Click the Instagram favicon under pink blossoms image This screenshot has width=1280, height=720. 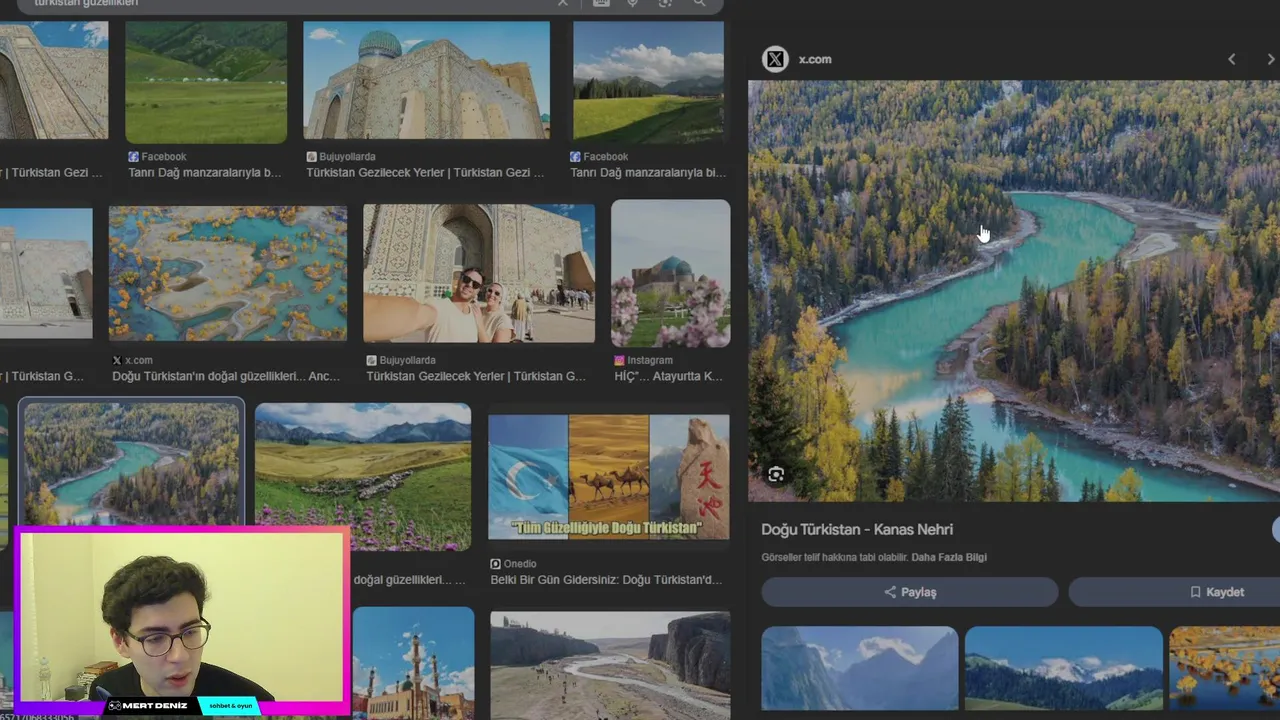[620, 360]
